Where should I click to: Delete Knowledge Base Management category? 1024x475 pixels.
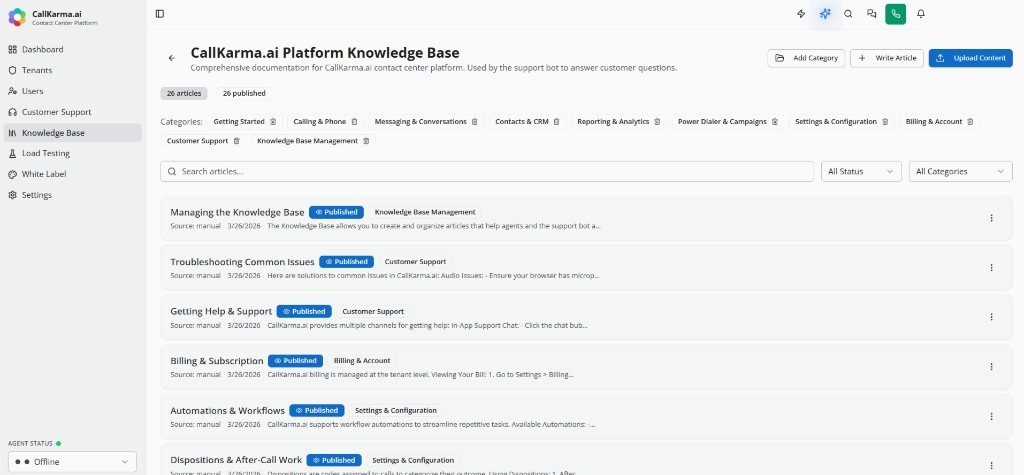366,140
